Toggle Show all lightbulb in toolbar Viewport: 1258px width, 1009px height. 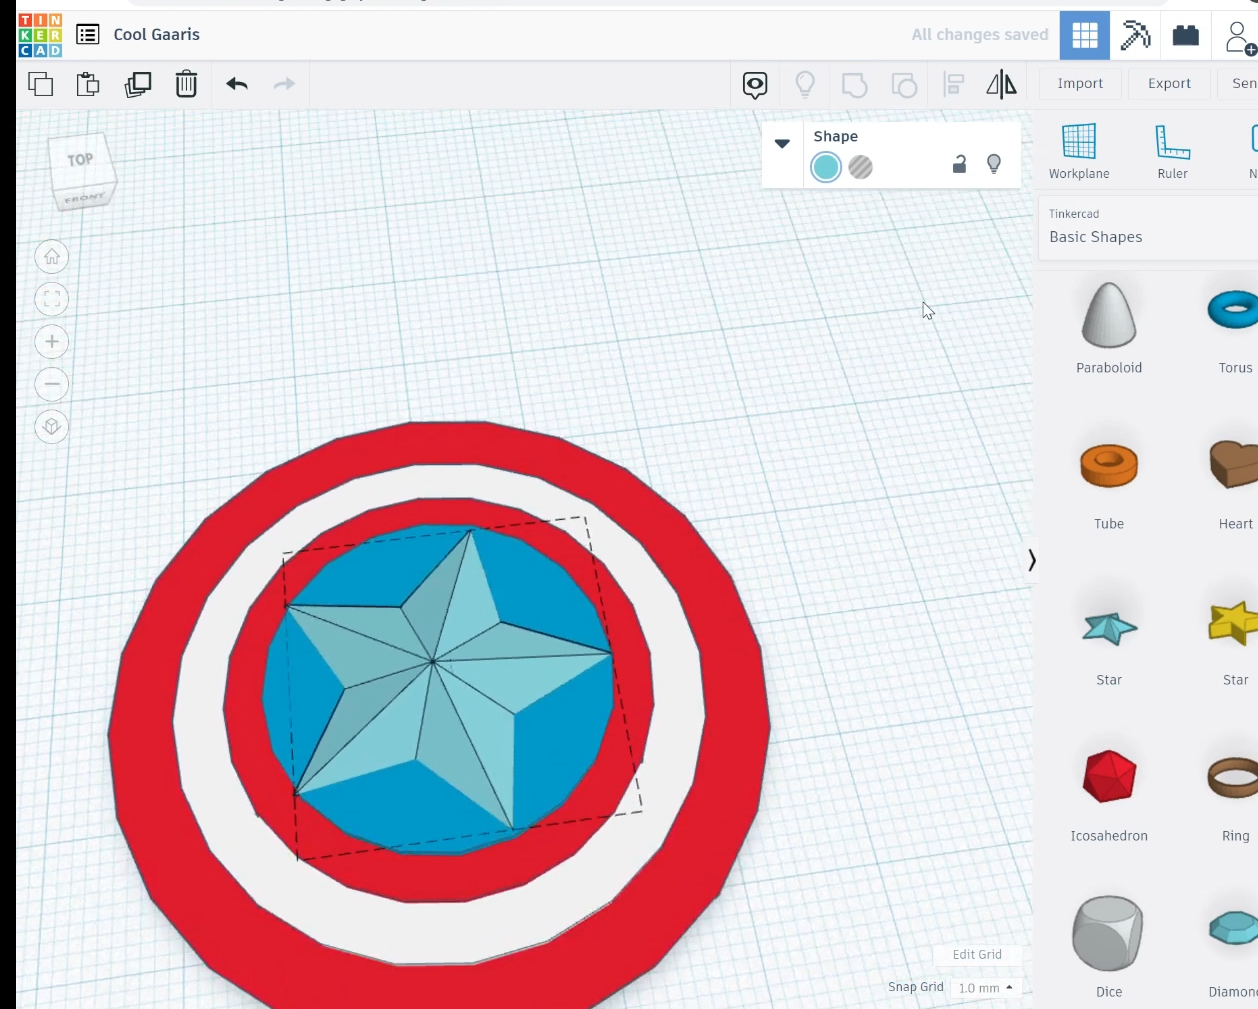(x=805, y=85)
